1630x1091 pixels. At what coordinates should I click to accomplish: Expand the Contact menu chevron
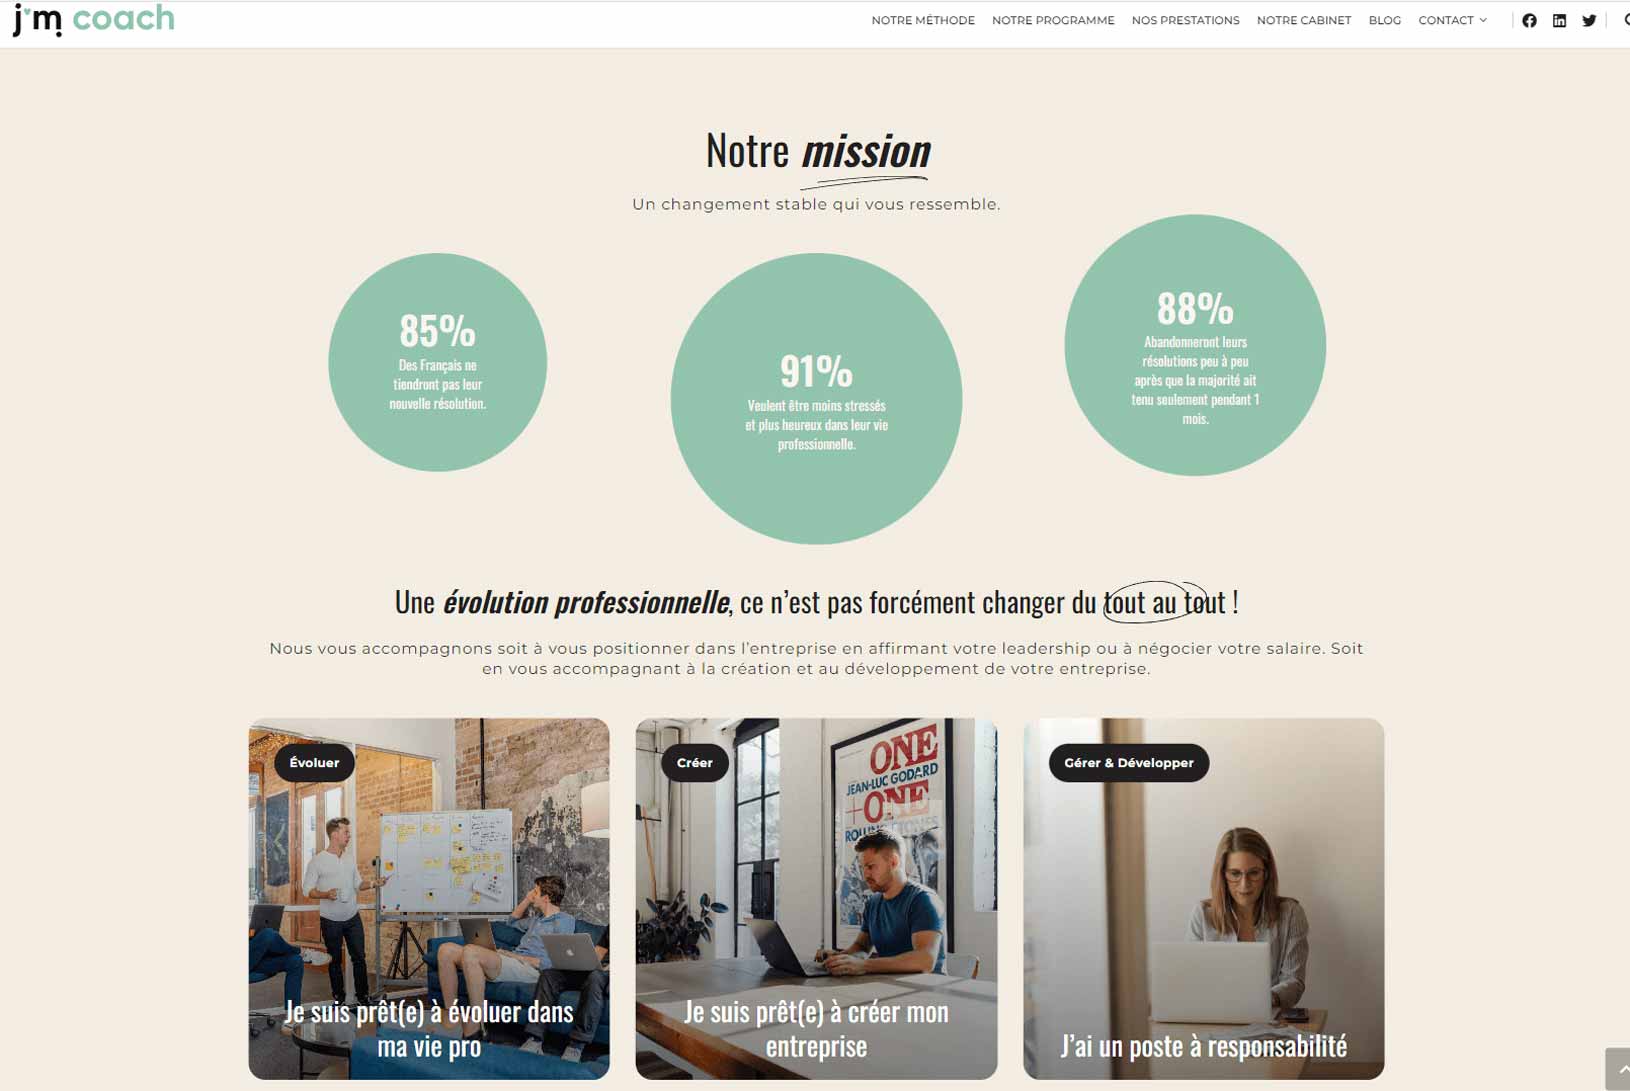[x=1483, y=20]
